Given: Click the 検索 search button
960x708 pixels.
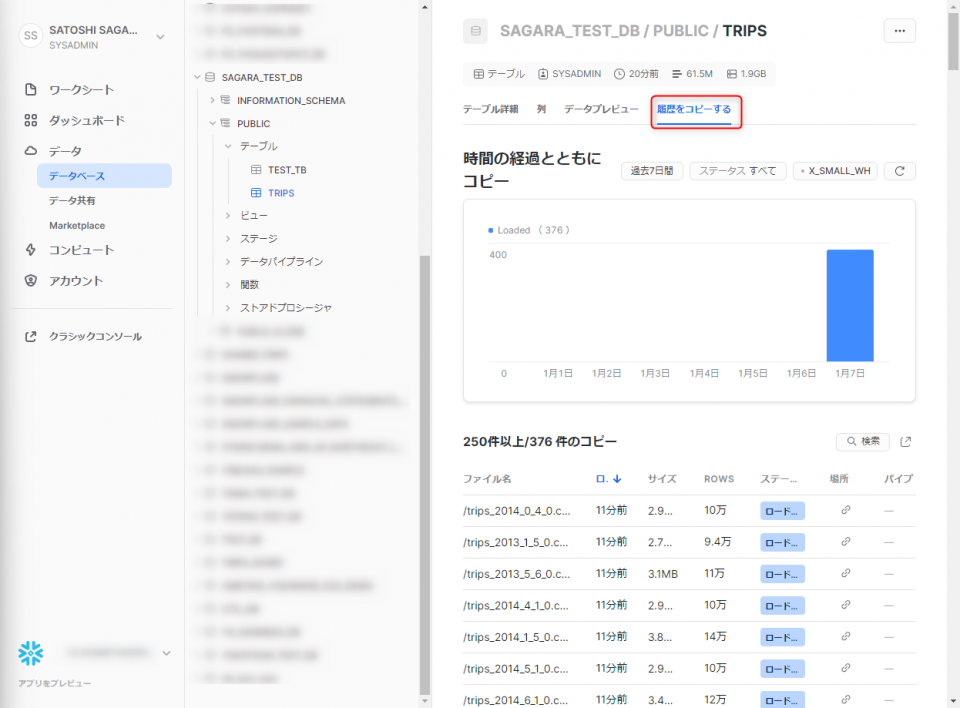Looking at the screenshot, I should [x=863, y=442].
